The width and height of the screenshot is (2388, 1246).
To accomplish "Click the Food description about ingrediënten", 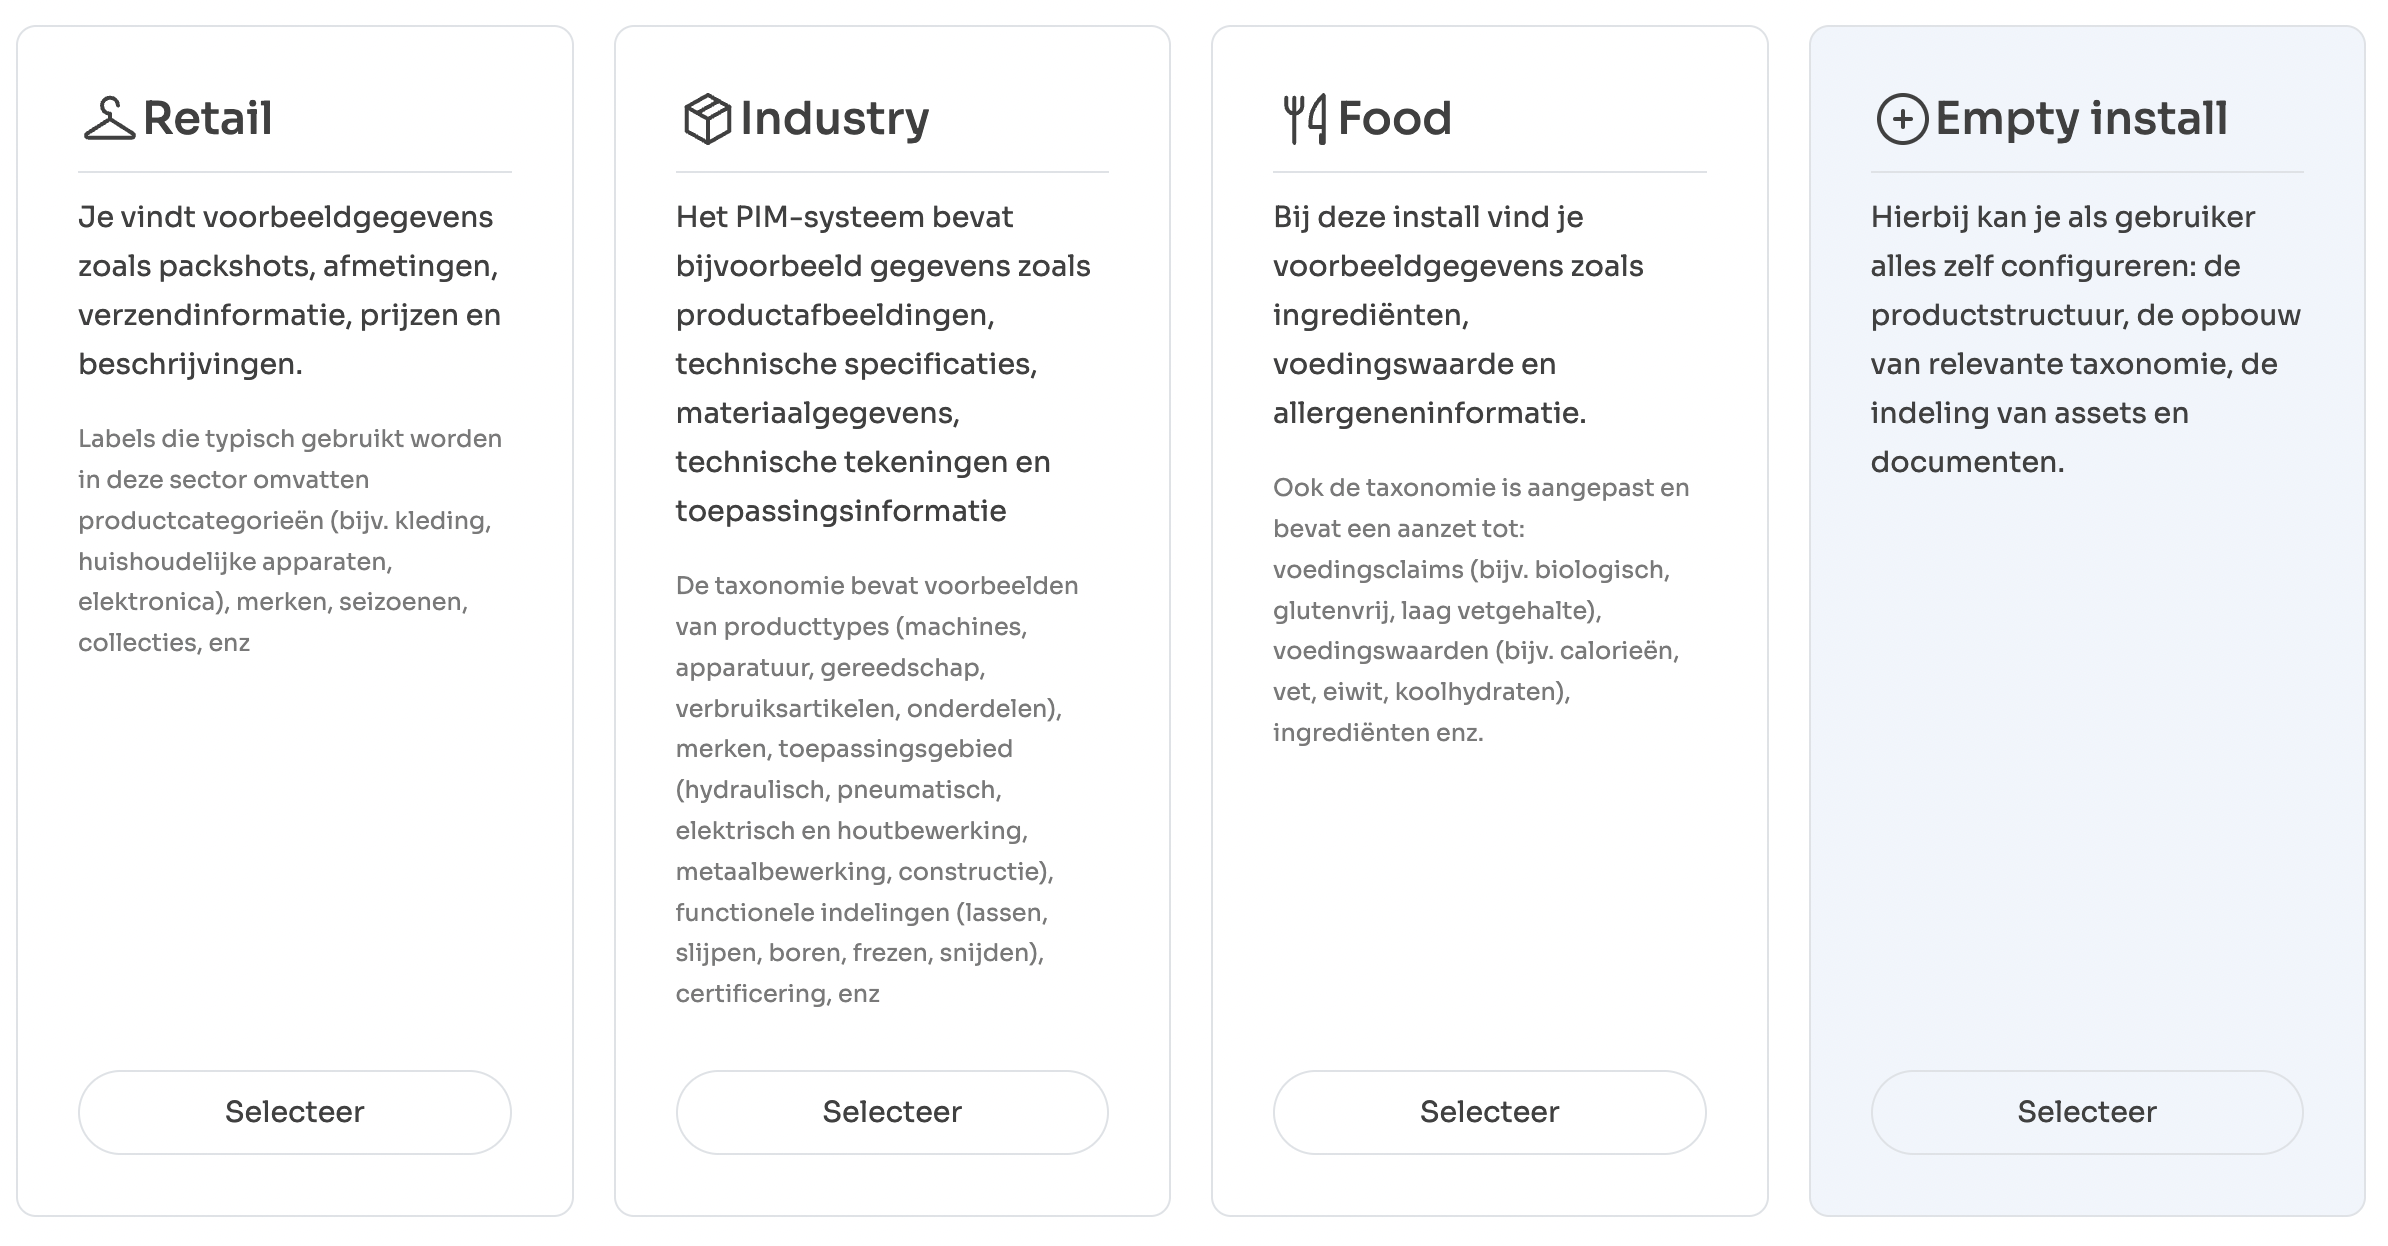I will [x=1458, y=315].
